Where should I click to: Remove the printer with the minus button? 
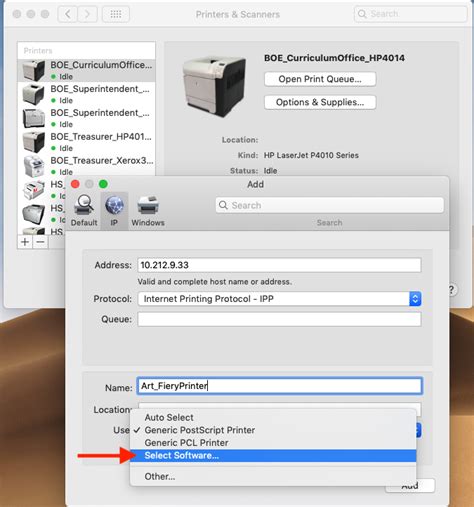click(x=40, y=242)
